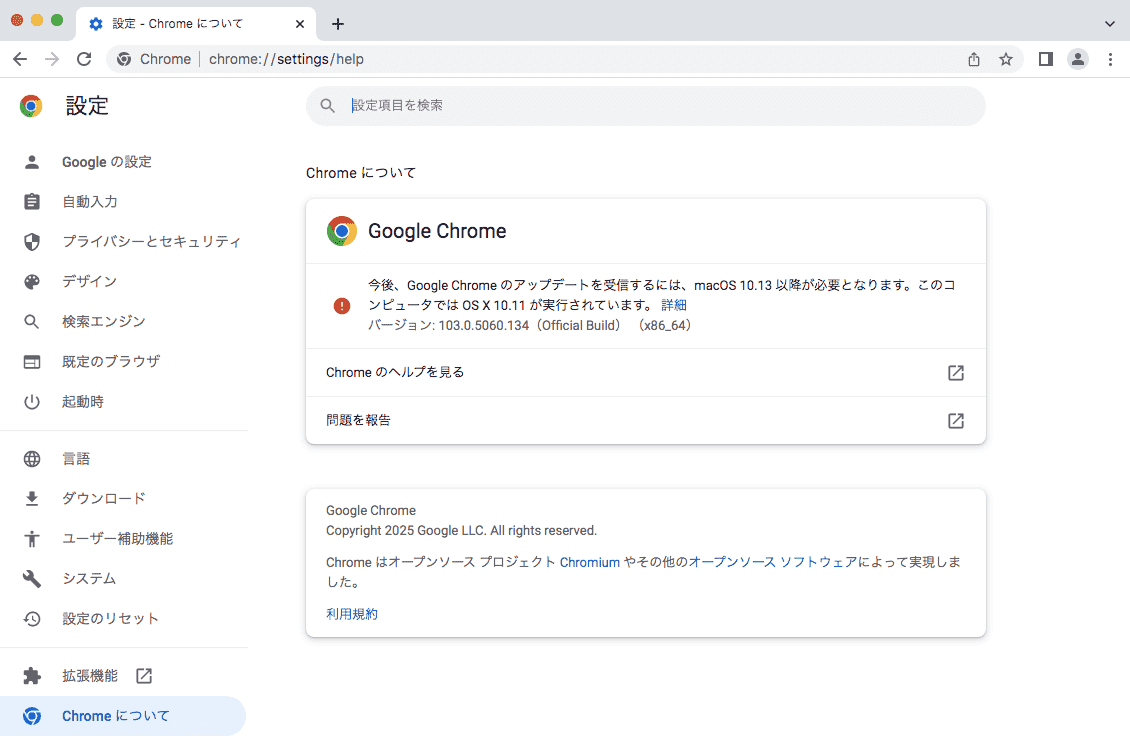Click external link icon for 問題を報告

click(x=956, y=421)
